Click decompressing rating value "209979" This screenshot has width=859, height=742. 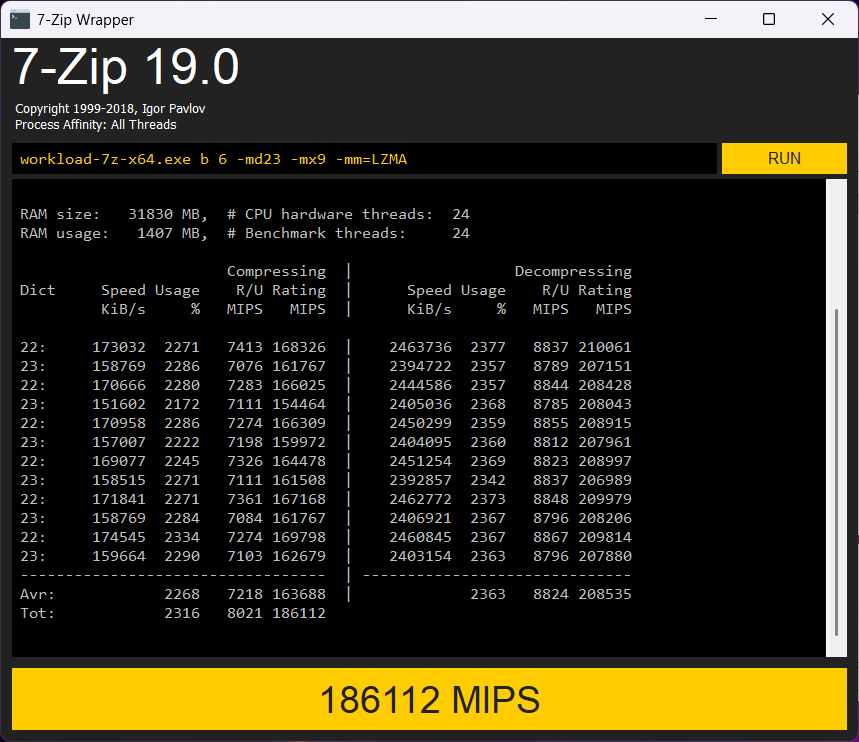[605, 499]
